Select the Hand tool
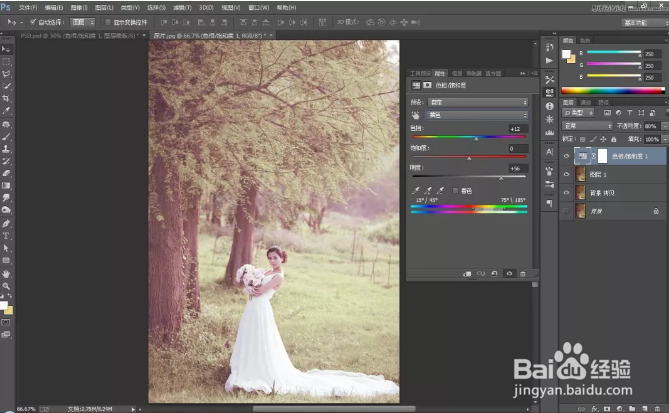669x413 pixels. click(6, 274)
